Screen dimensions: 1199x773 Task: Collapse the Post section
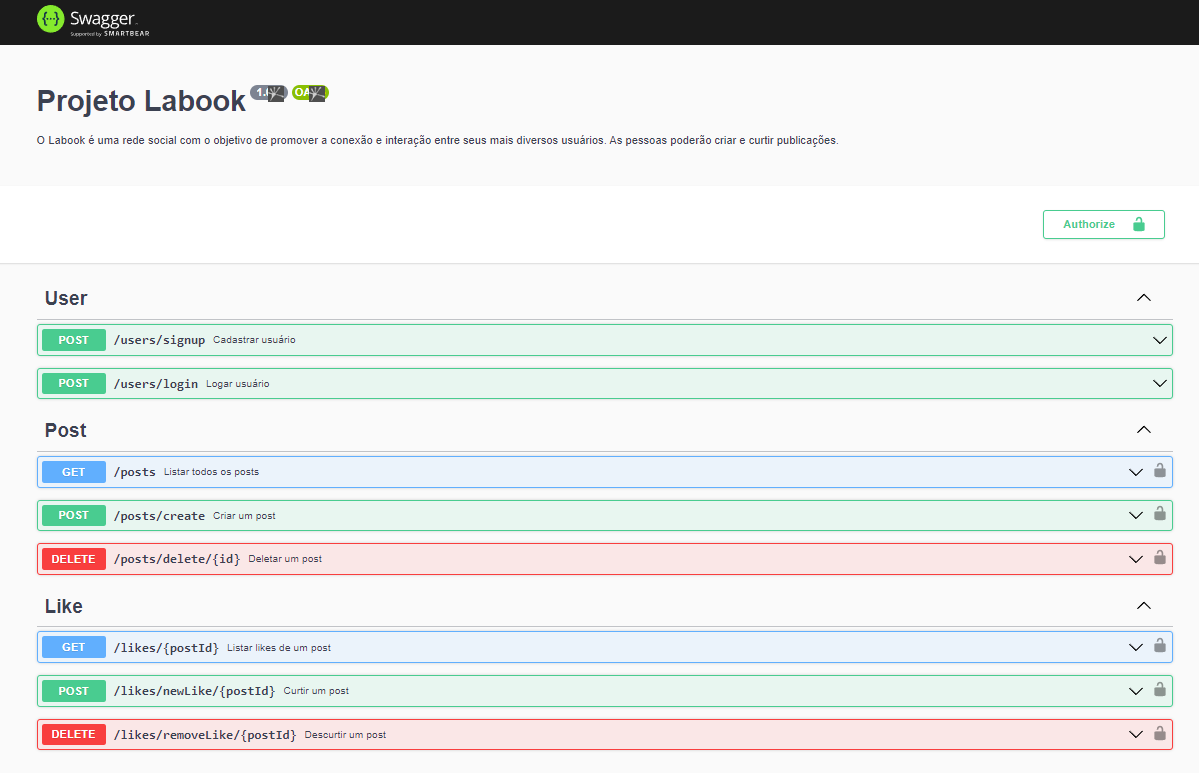1143,429
